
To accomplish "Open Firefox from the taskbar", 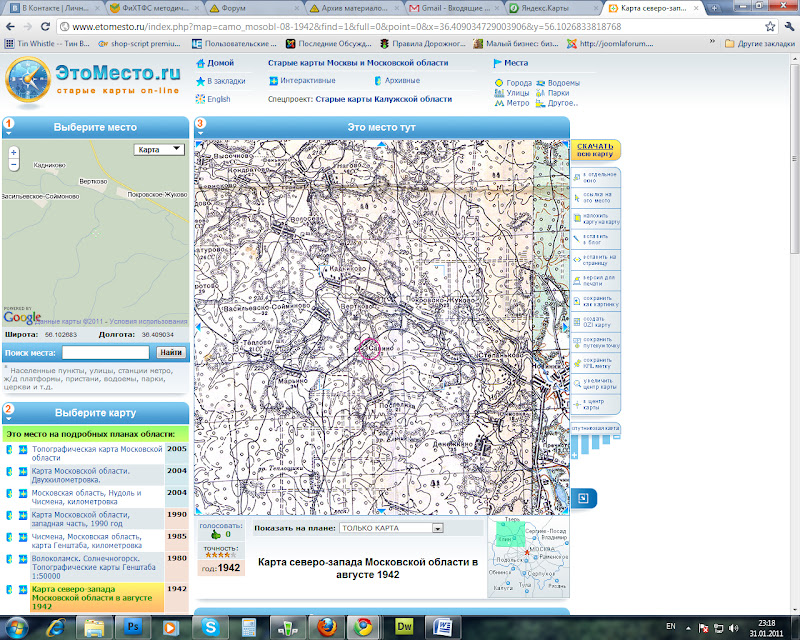I will click(327, 627).
